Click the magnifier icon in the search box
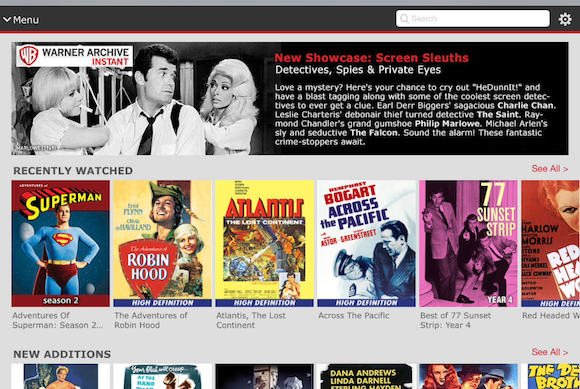Viewport: 580px width, 389px height. pos(404,18)
